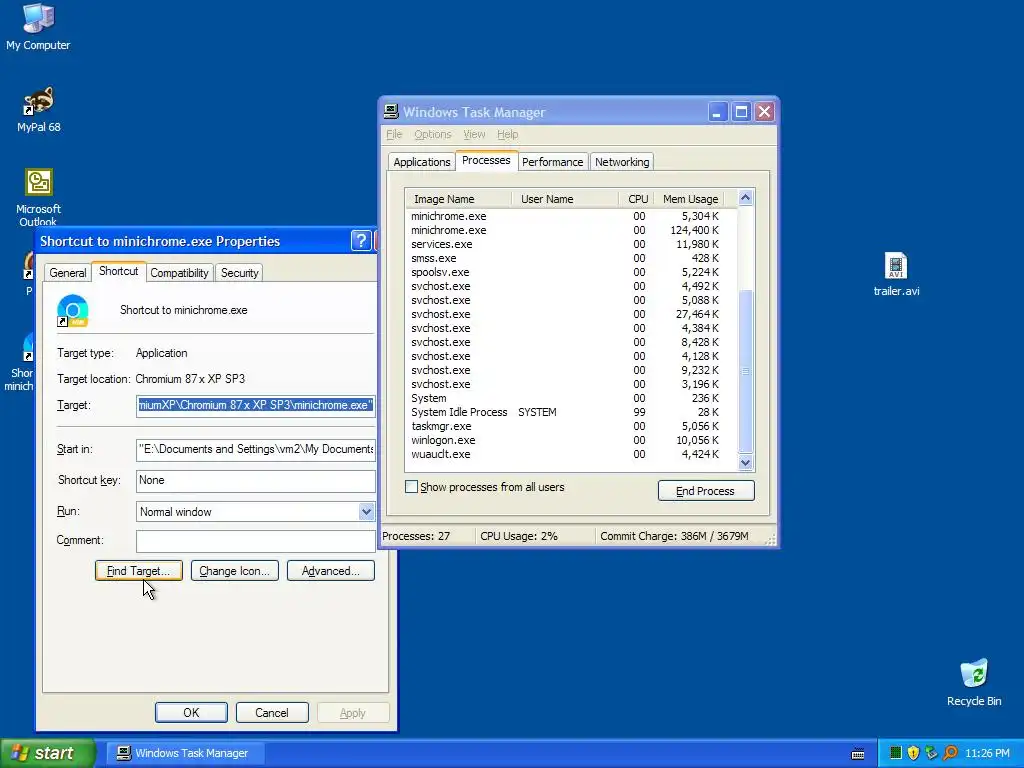
Task: Maximize the Windows Task Manager window
Action: click(741, 112)
